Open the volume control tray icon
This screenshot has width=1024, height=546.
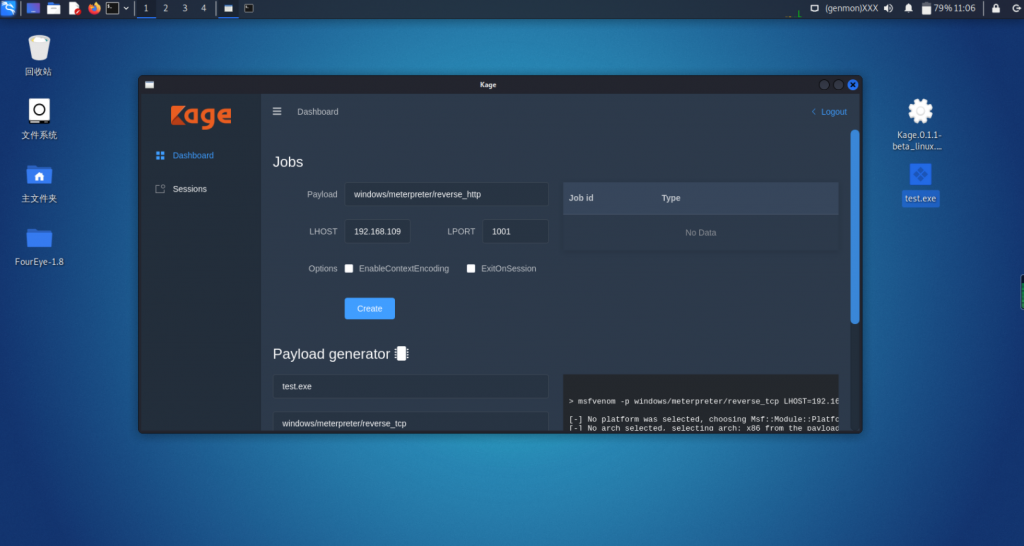tap(888, 8)
